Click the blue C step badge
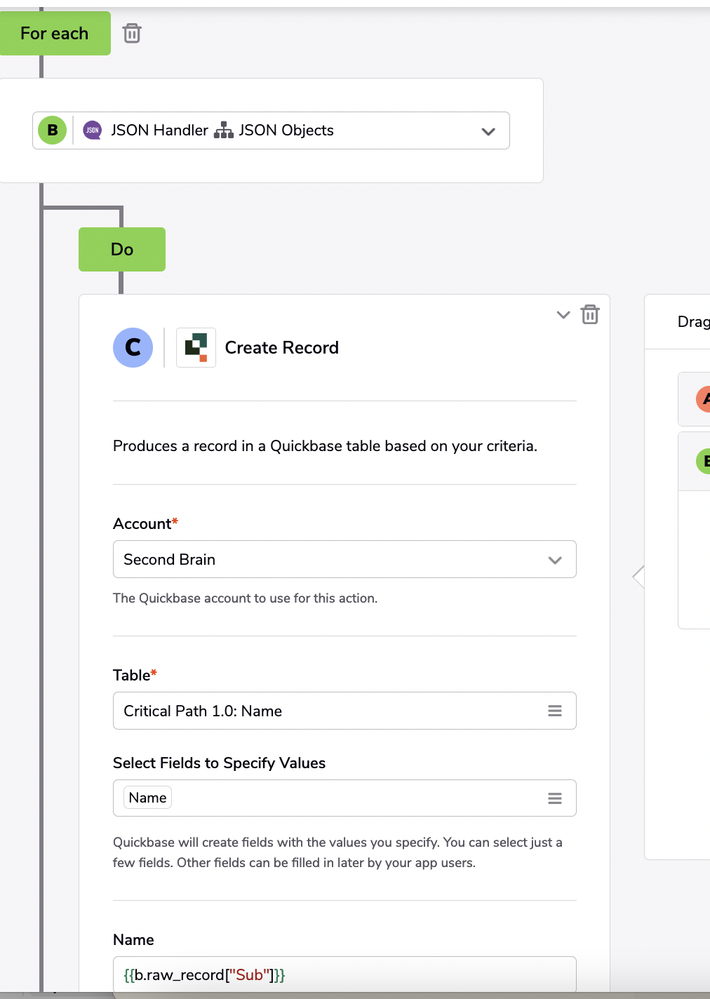710x999 pixels. pyautogui.click(x=133, y=347)
